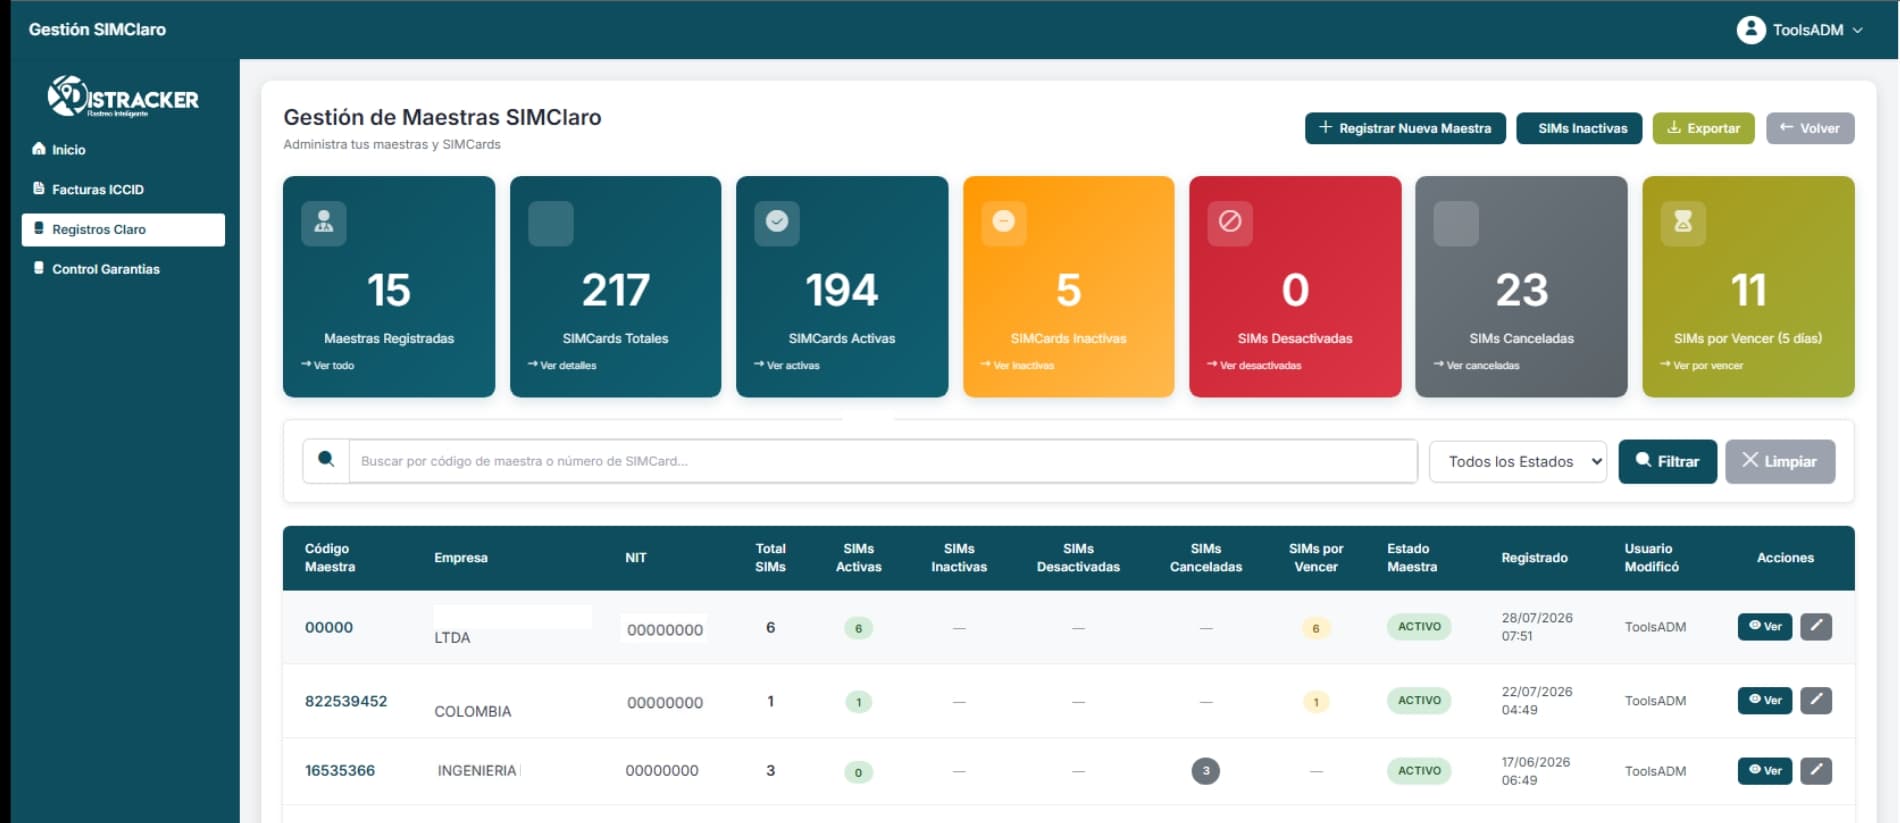
Task: Click Ver inactivas link
Action: click(x=1018, y=365)
